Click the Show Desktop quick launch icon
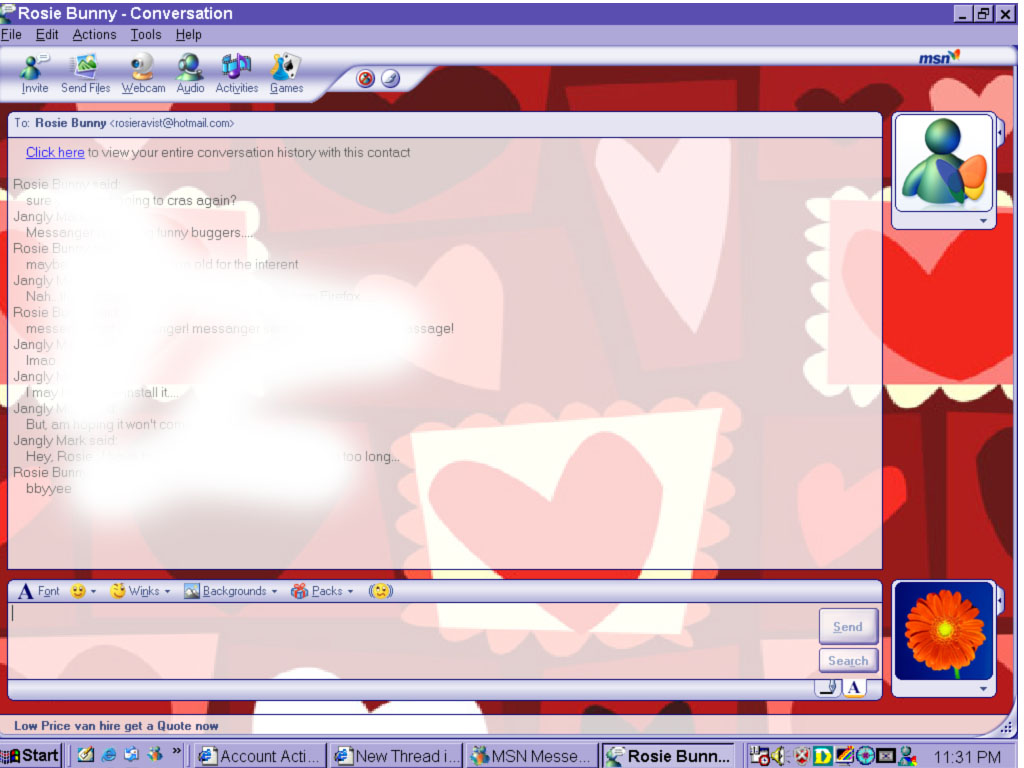Screen dimensions: 1024x768 click(86, 755)
